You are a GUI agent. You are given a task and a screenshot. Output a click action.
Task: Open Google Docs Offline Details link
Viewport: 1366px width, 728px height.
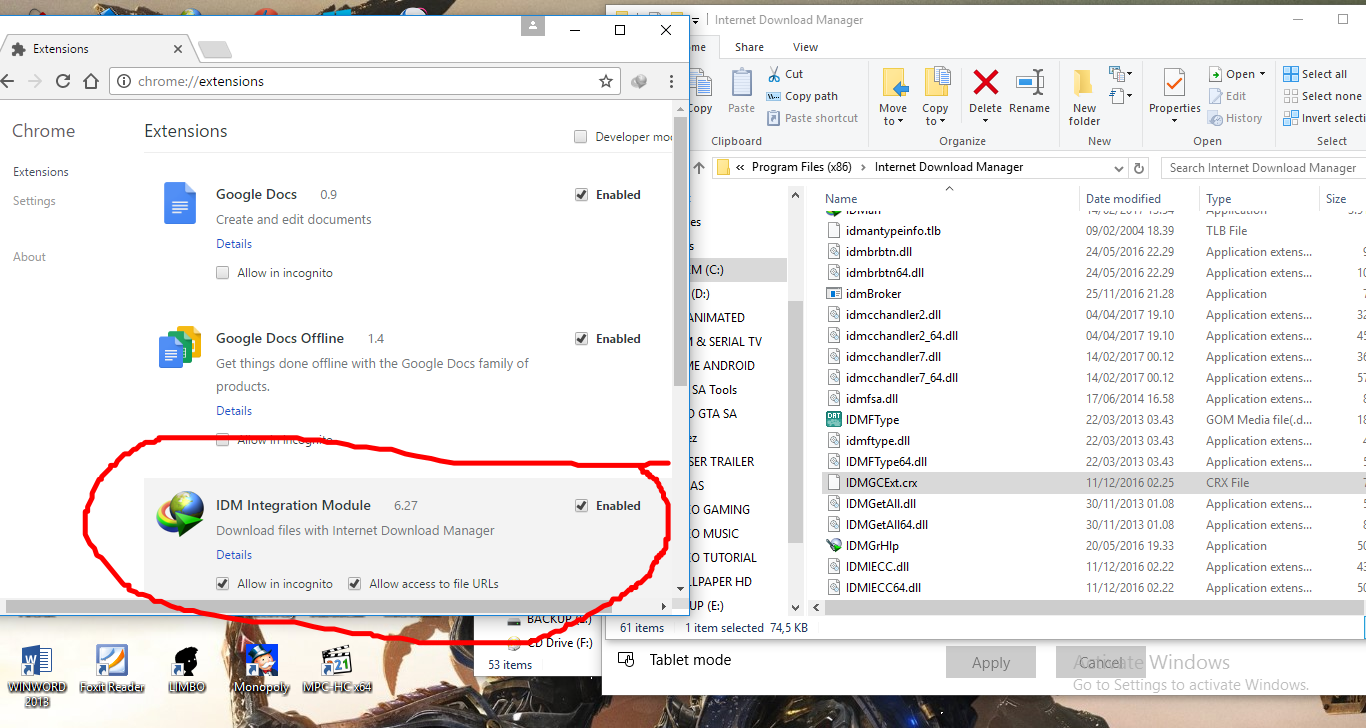(x=234, y=411)
